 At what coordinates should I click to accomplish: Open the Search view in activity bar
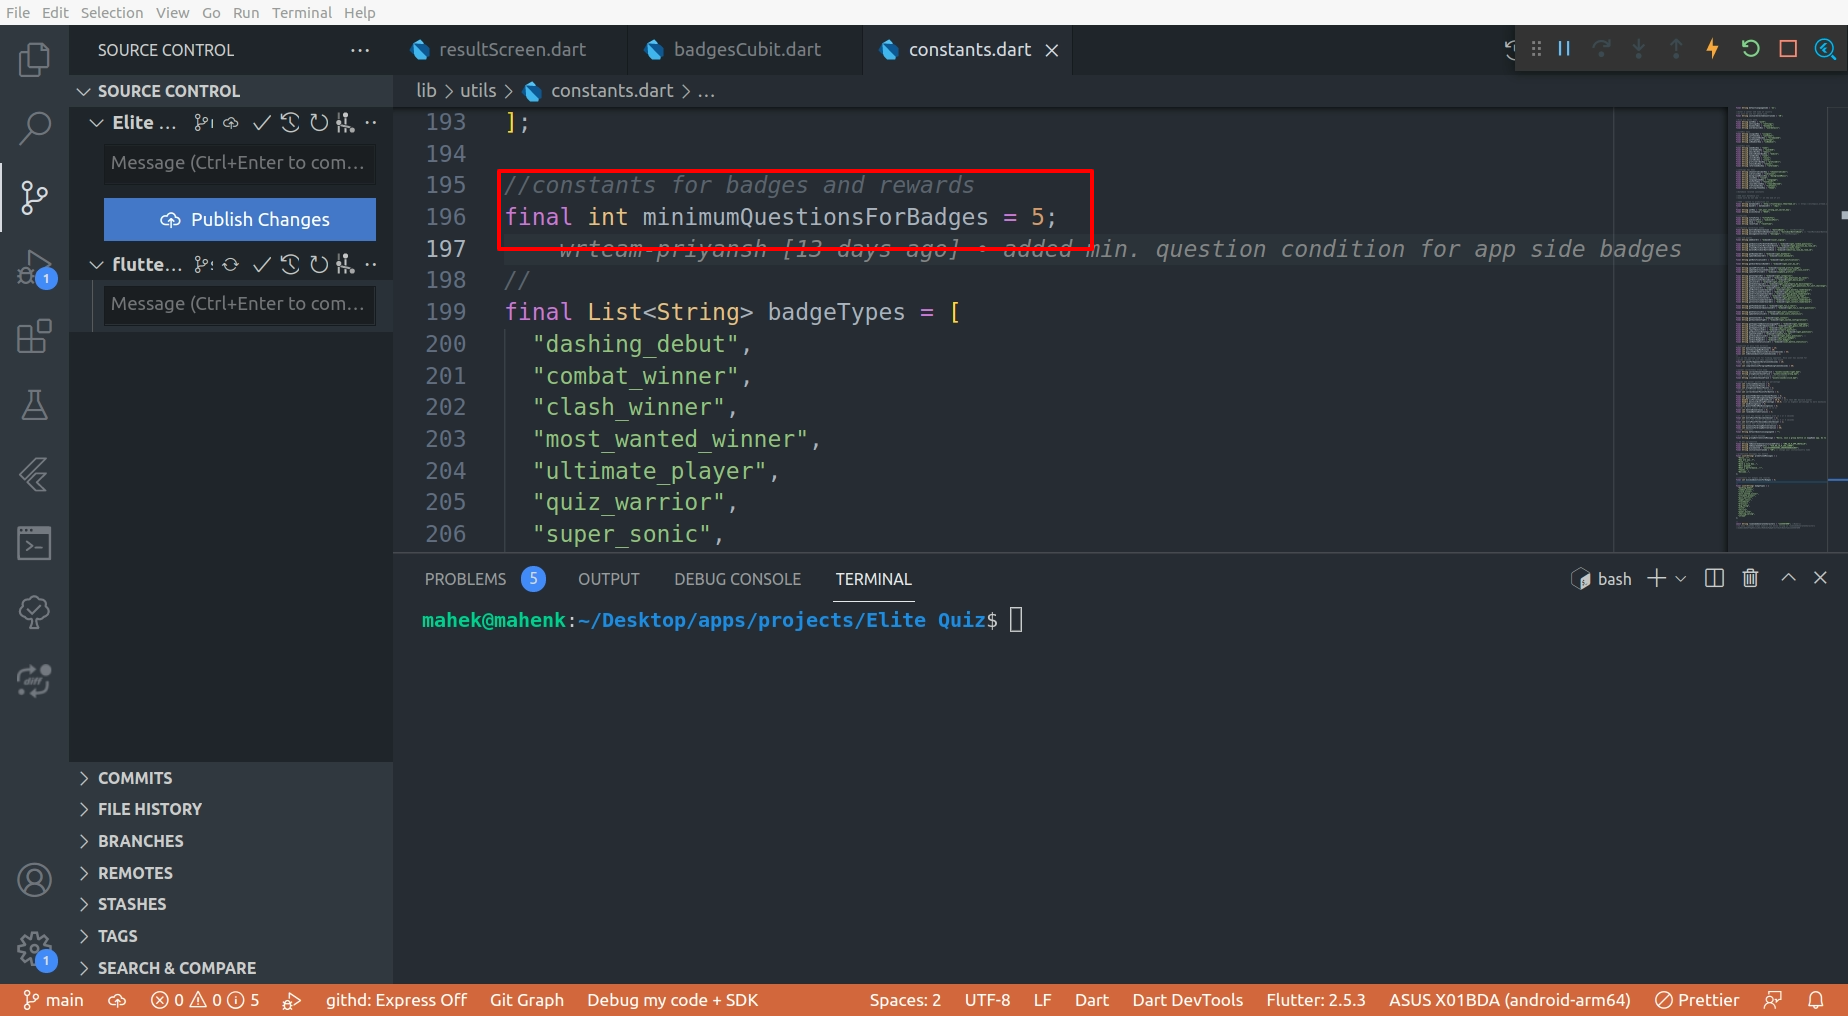(x=34, y=128)
